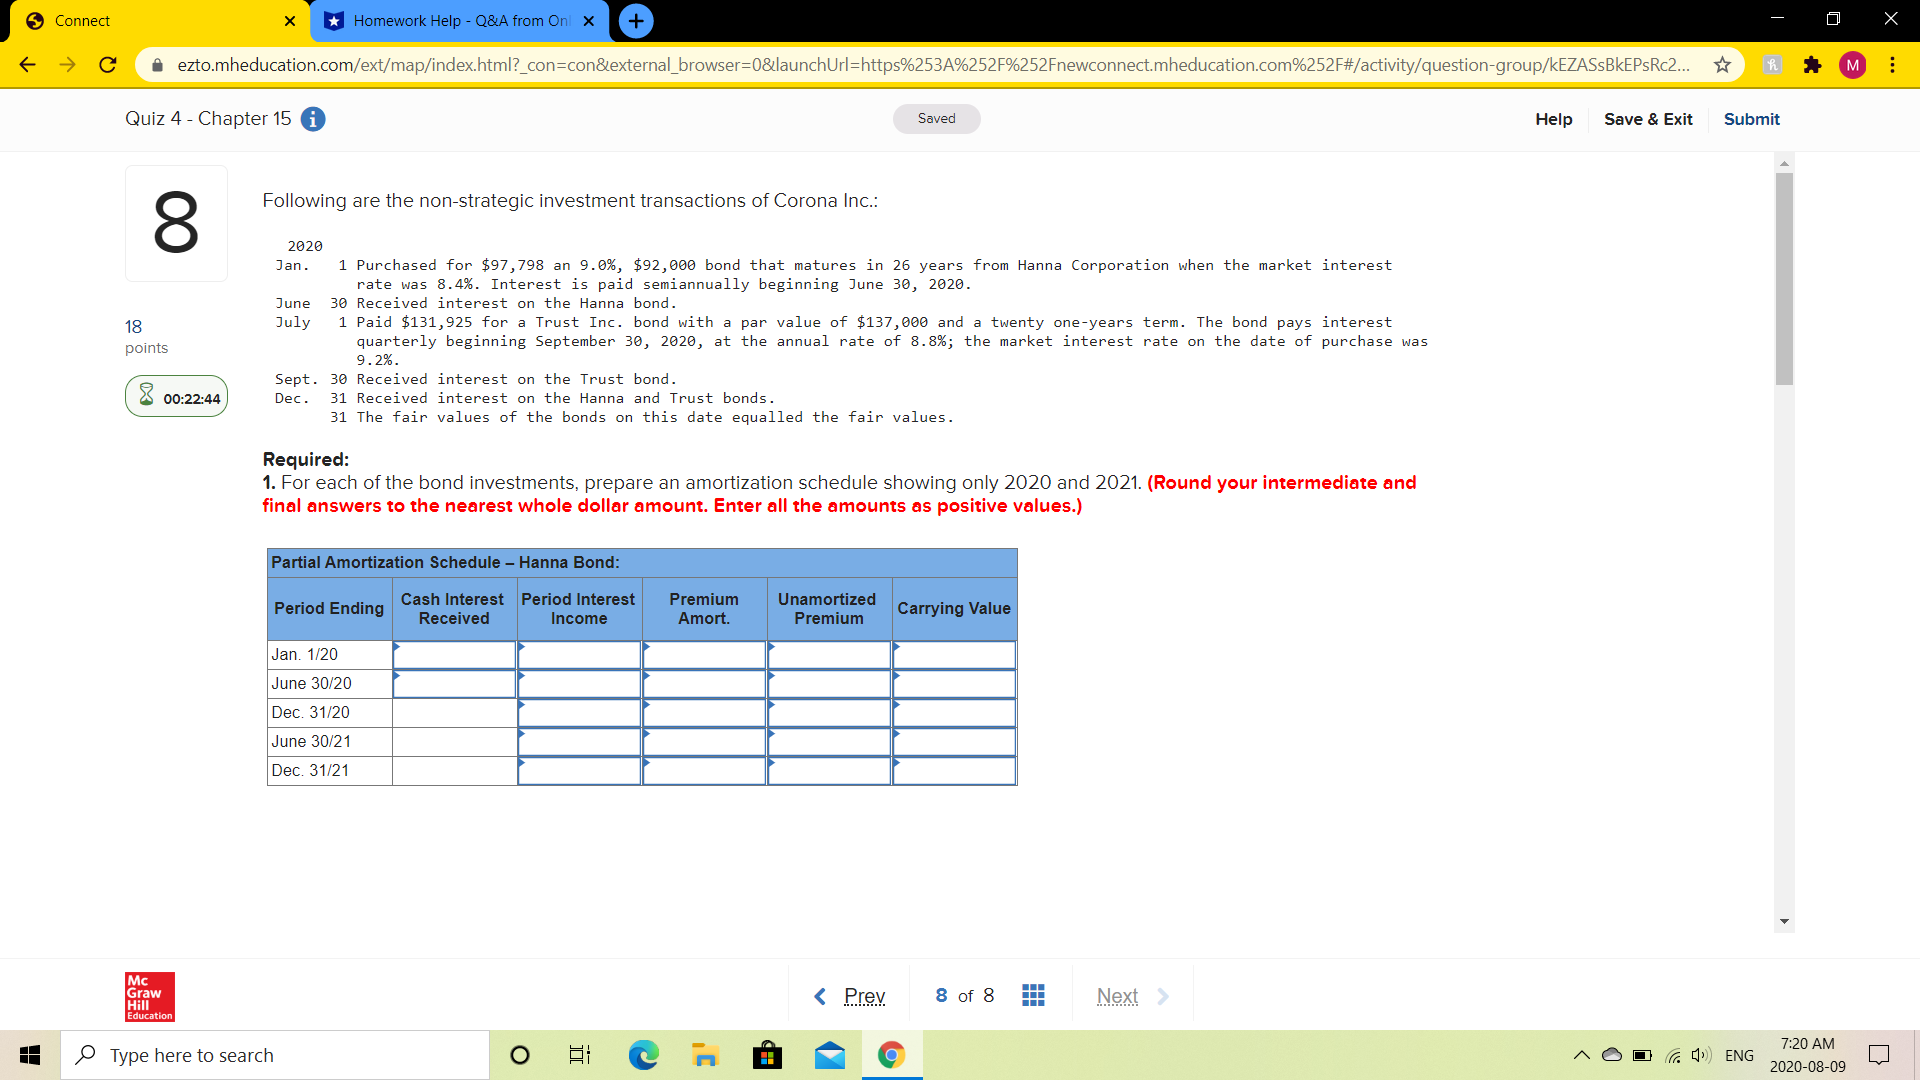Image resolution: width=1920 pixels, height=1080 pixels.
Task: Click the June 30/20 Premium Amort. cell
Action: click(704, 684)
